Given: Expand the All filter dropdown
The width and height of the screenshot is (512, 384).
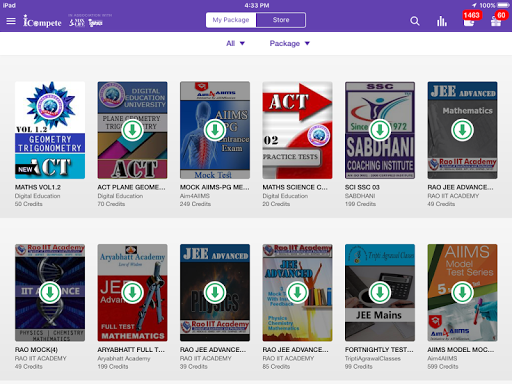Looking at the screenshot, I should click(235, 43).
